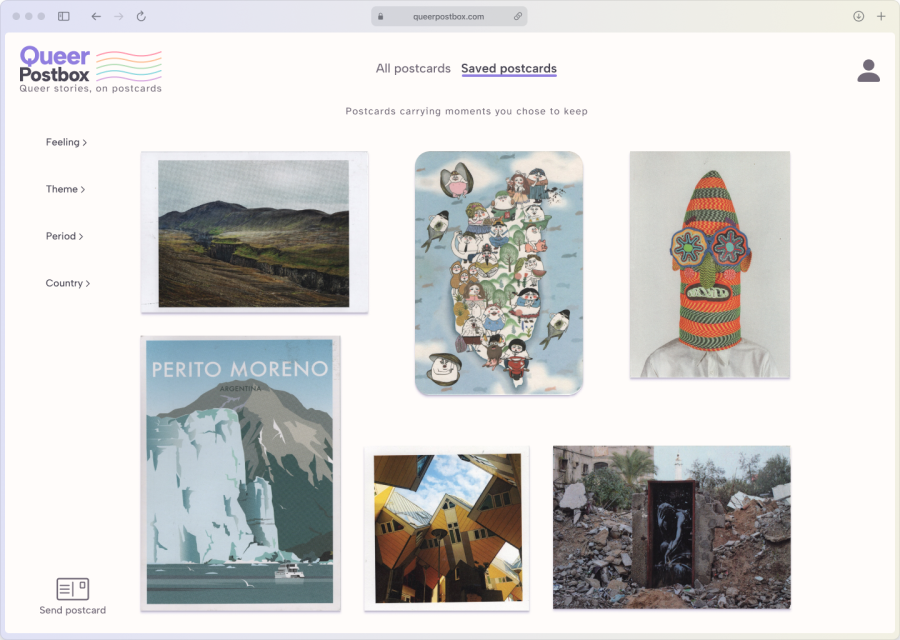Viewport: 900px width, 640px height.
Task: Open a new tab with the plus icon
Action: [x=881, y=17]
